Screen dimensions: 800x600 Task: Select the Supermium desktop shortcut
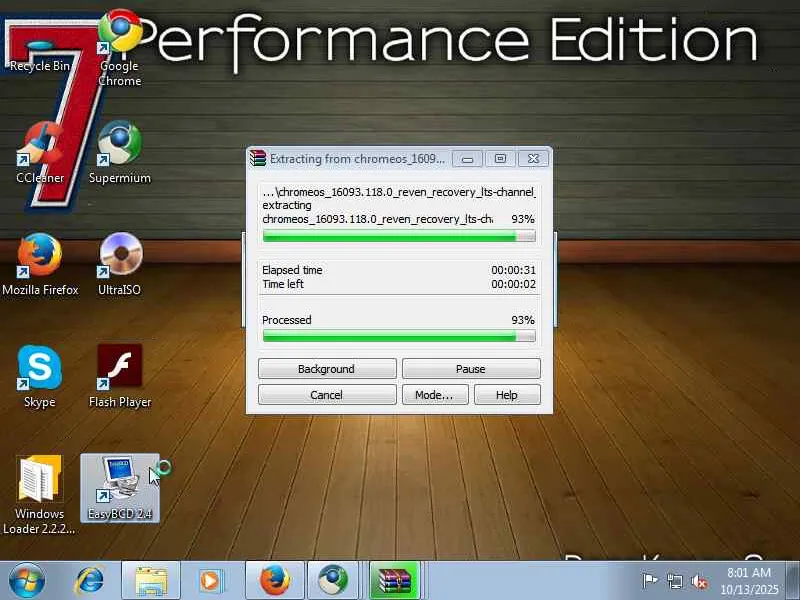tap(120, 152)
